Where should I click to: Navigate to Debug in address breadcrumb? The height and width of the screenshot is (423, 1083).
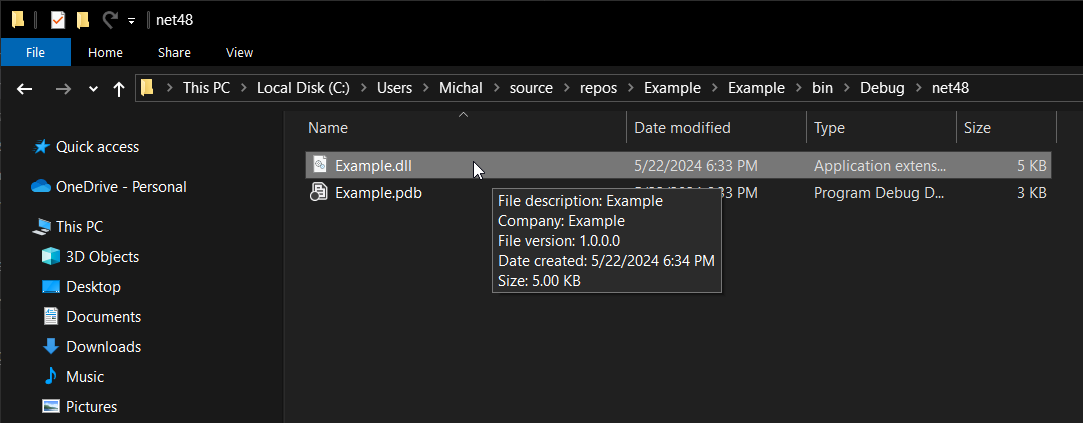(x=881, y=88)
